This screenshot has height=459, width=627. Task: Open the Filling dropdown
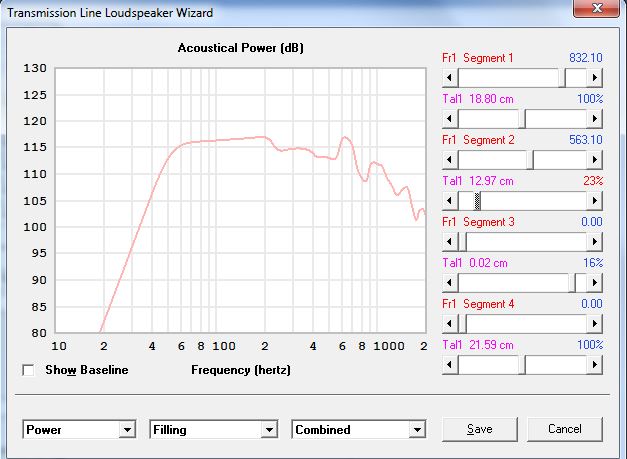pyautogui.click(x=214, y=429)
